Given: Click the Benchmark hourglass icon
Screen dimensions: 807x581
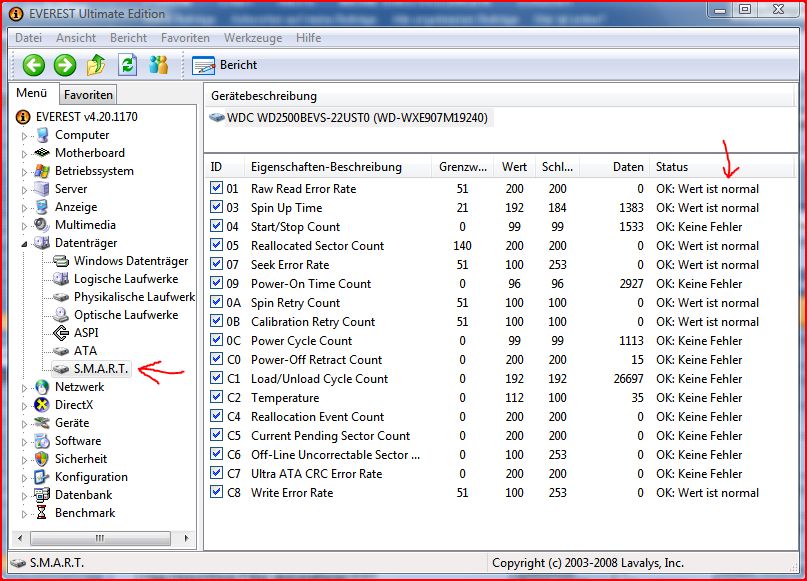Looking at the screenshot, I should pos(42,513).
